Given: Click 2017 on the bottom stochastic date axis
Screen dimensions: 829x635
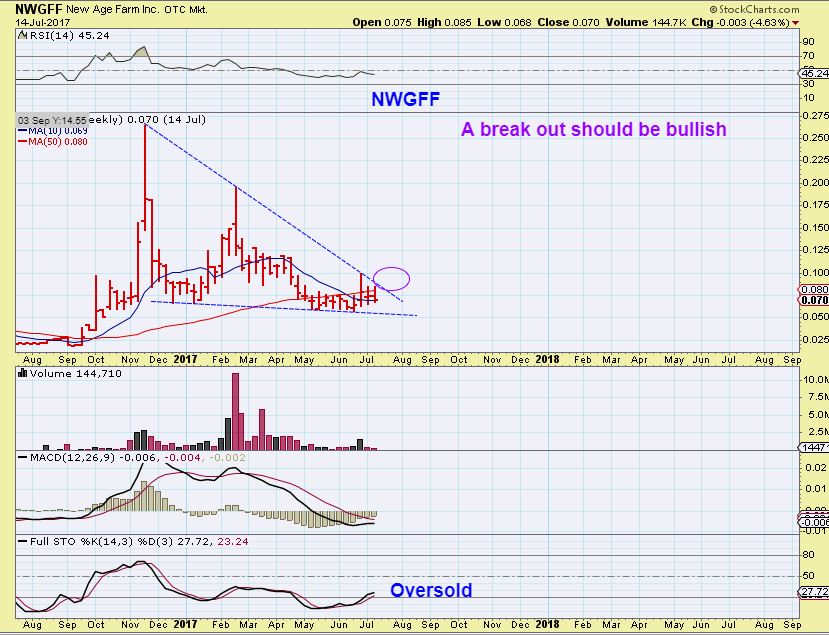Looking at the screenshot, I should point(185,624).
